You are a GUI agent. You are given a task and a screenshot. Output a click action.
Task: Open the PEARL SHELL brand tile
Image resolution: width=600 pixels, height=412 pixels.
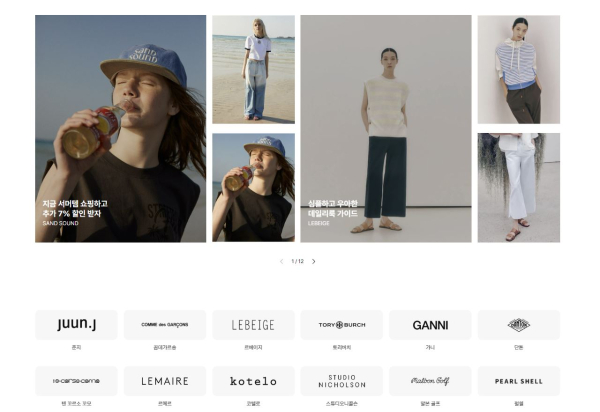click(x=518, y=381)
